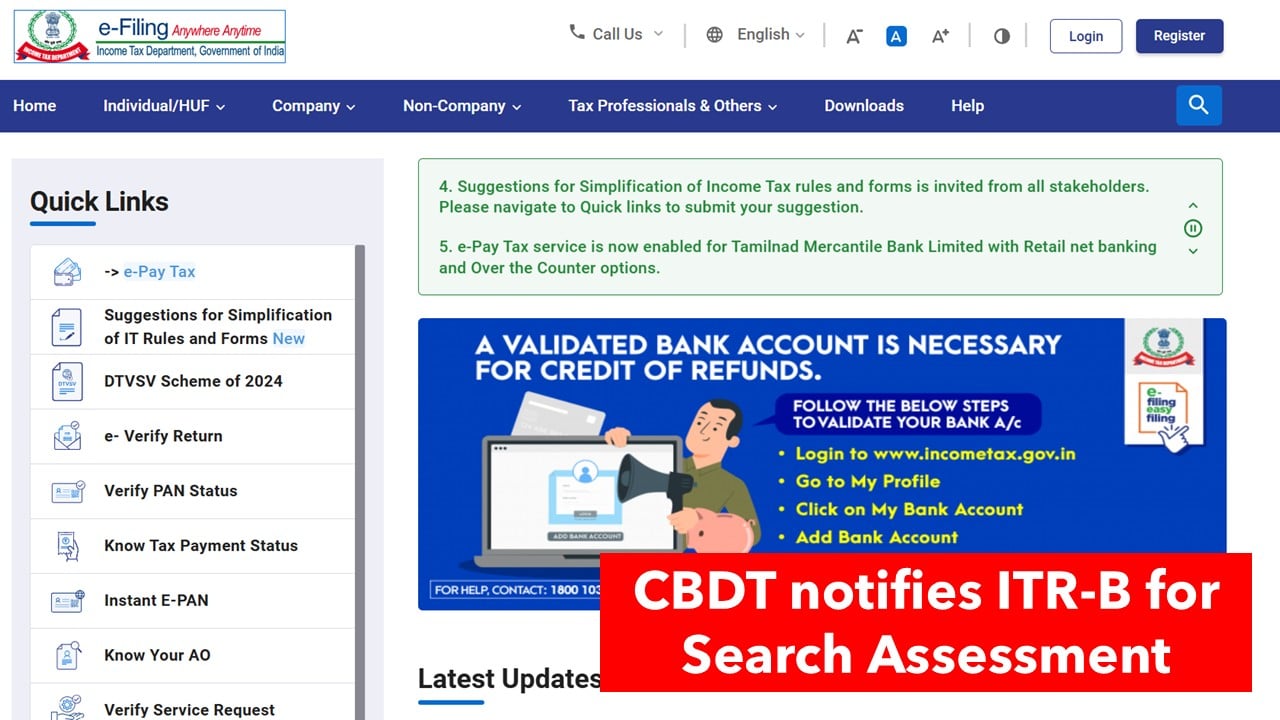Click announcement 4 about simplification suggestions
This screenshot has width=1280, height=720.
pos(794,197)
